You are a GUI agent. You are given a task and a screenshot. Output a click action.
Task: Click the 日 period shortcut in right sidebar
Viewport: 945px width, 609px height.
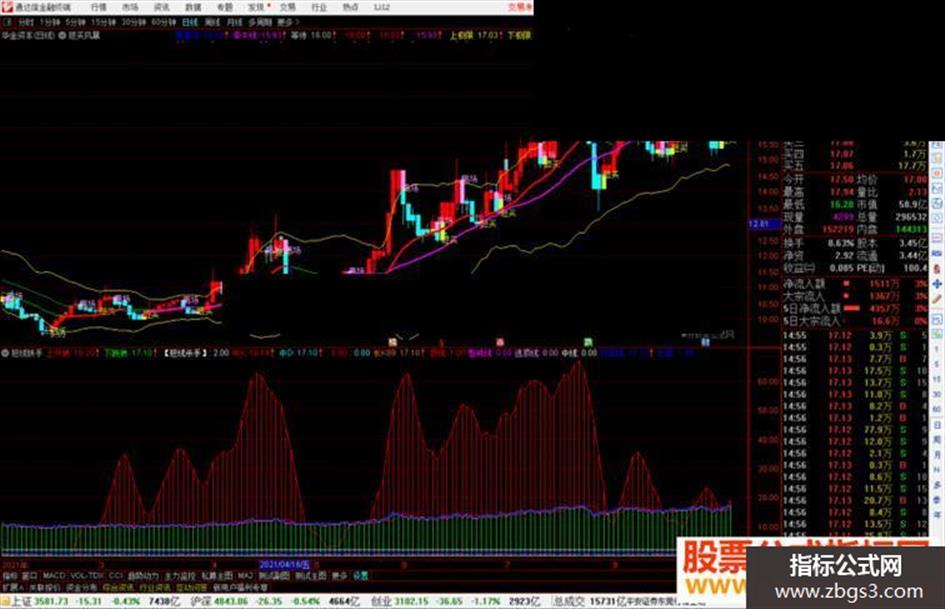pyautogui.click(x=937, y=425)
